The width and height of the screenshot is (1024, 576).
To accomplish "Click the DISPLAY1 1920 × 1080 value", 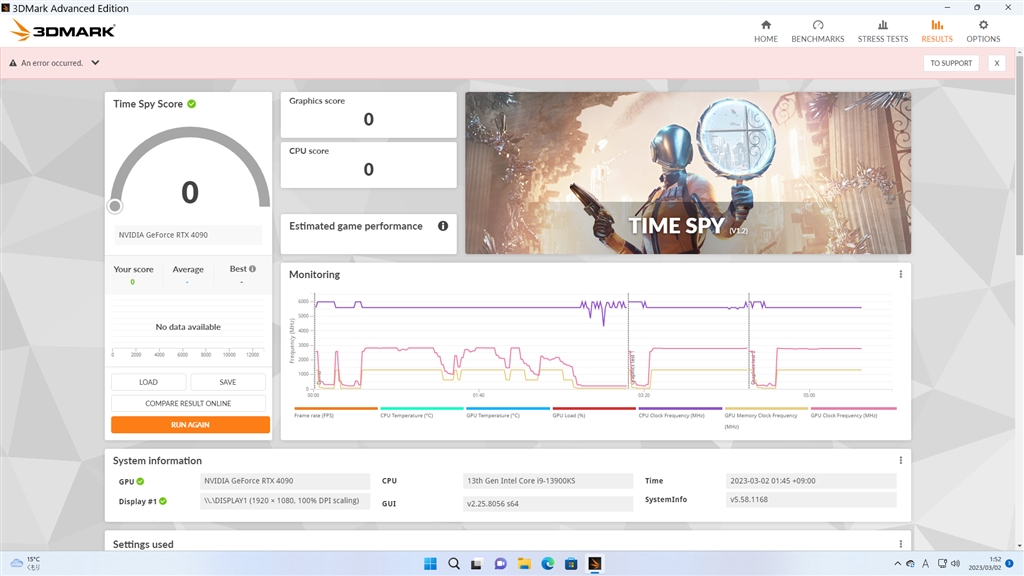I will coord(285,501).
